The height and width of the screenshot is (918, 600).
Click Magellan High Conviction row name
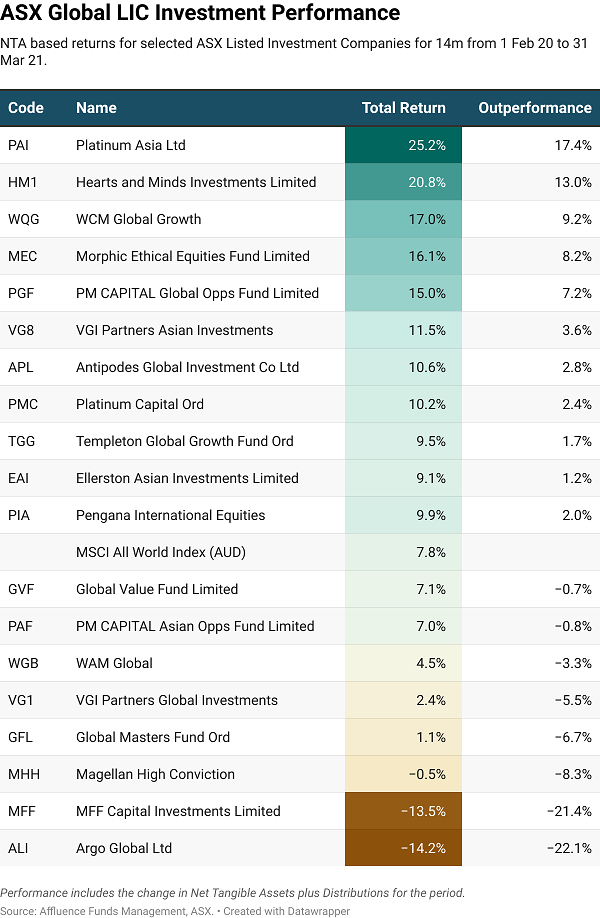click(155, 774)
